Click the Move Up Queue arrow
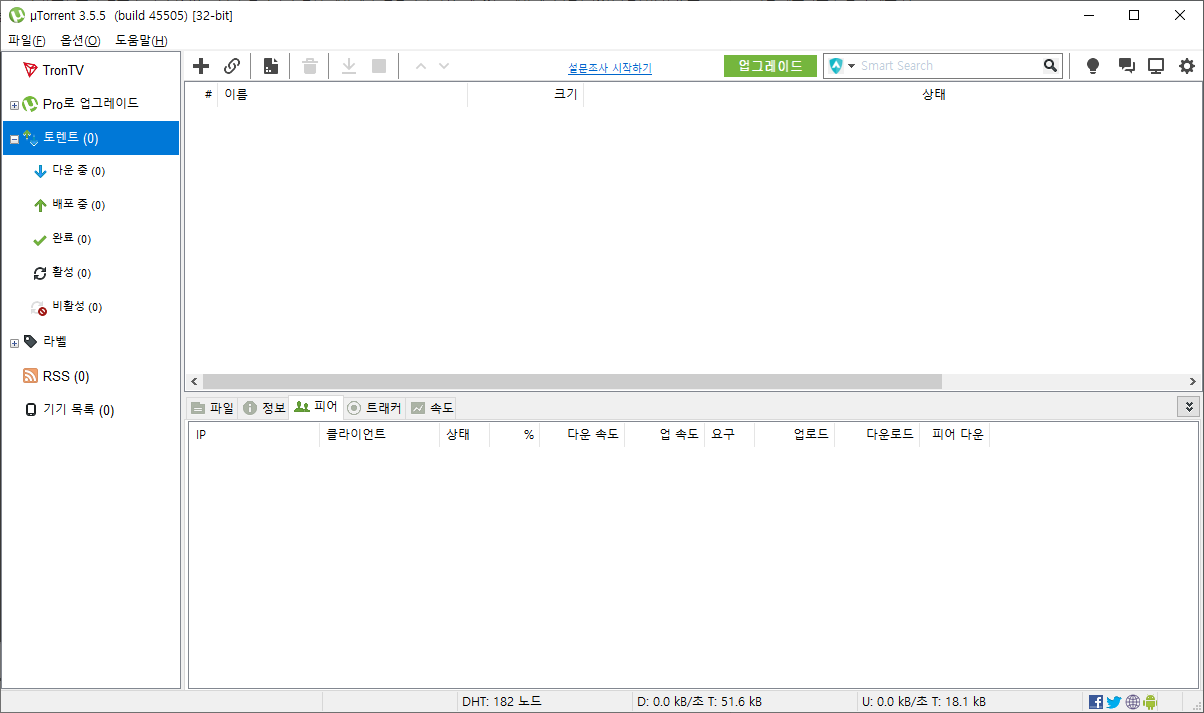The height and width of the screenshot is (713, 1204). pos(420,66)
